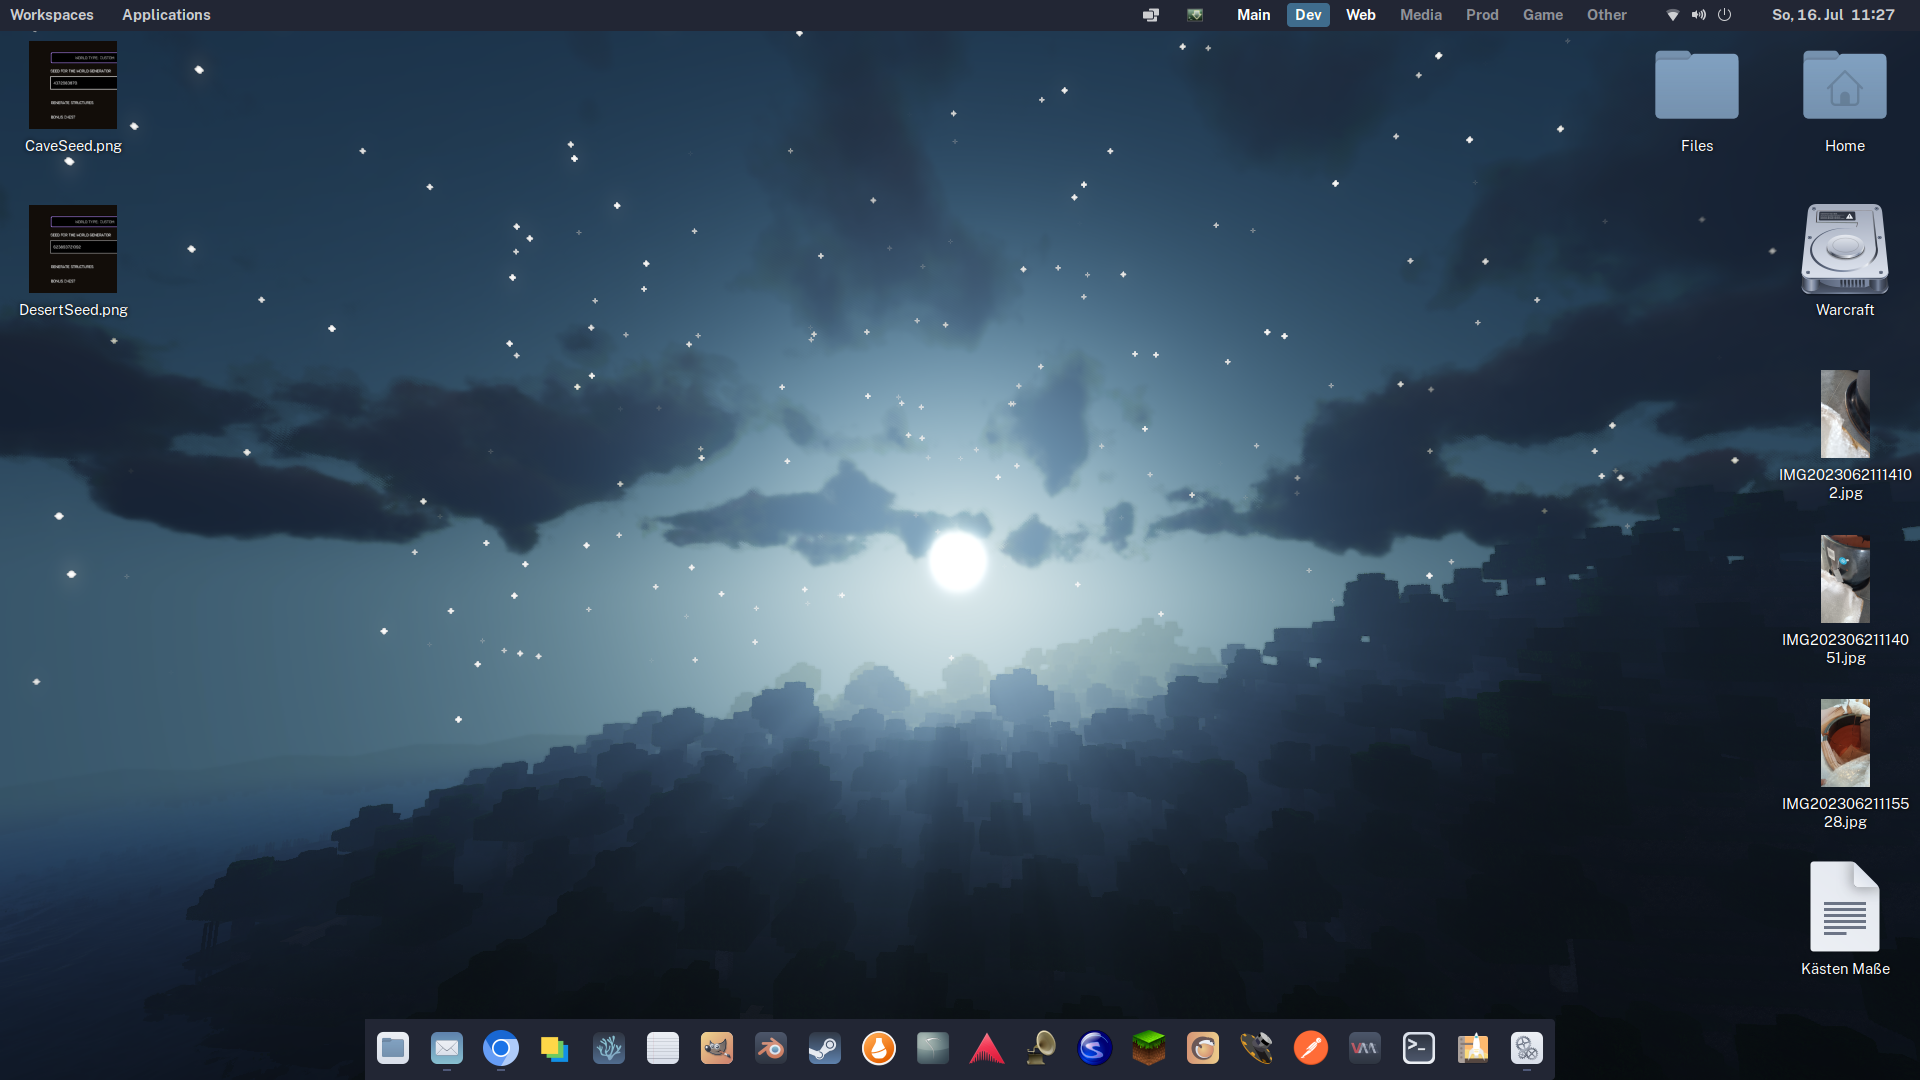Open the power menu icon
The image size is (1920, 1080).
click(x=1724, y=15)
